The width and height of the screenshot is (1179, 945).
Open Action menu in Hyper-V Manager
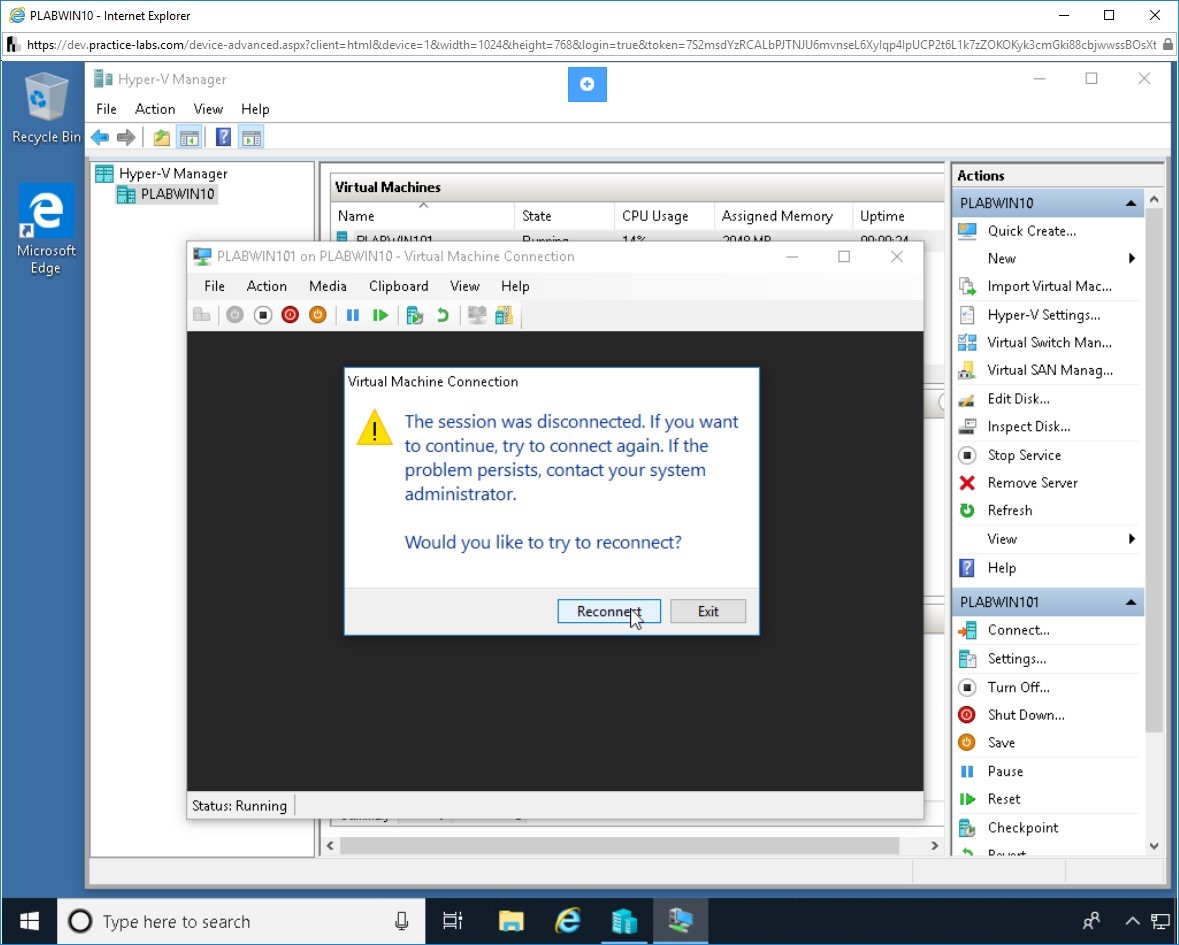point(155,109)
